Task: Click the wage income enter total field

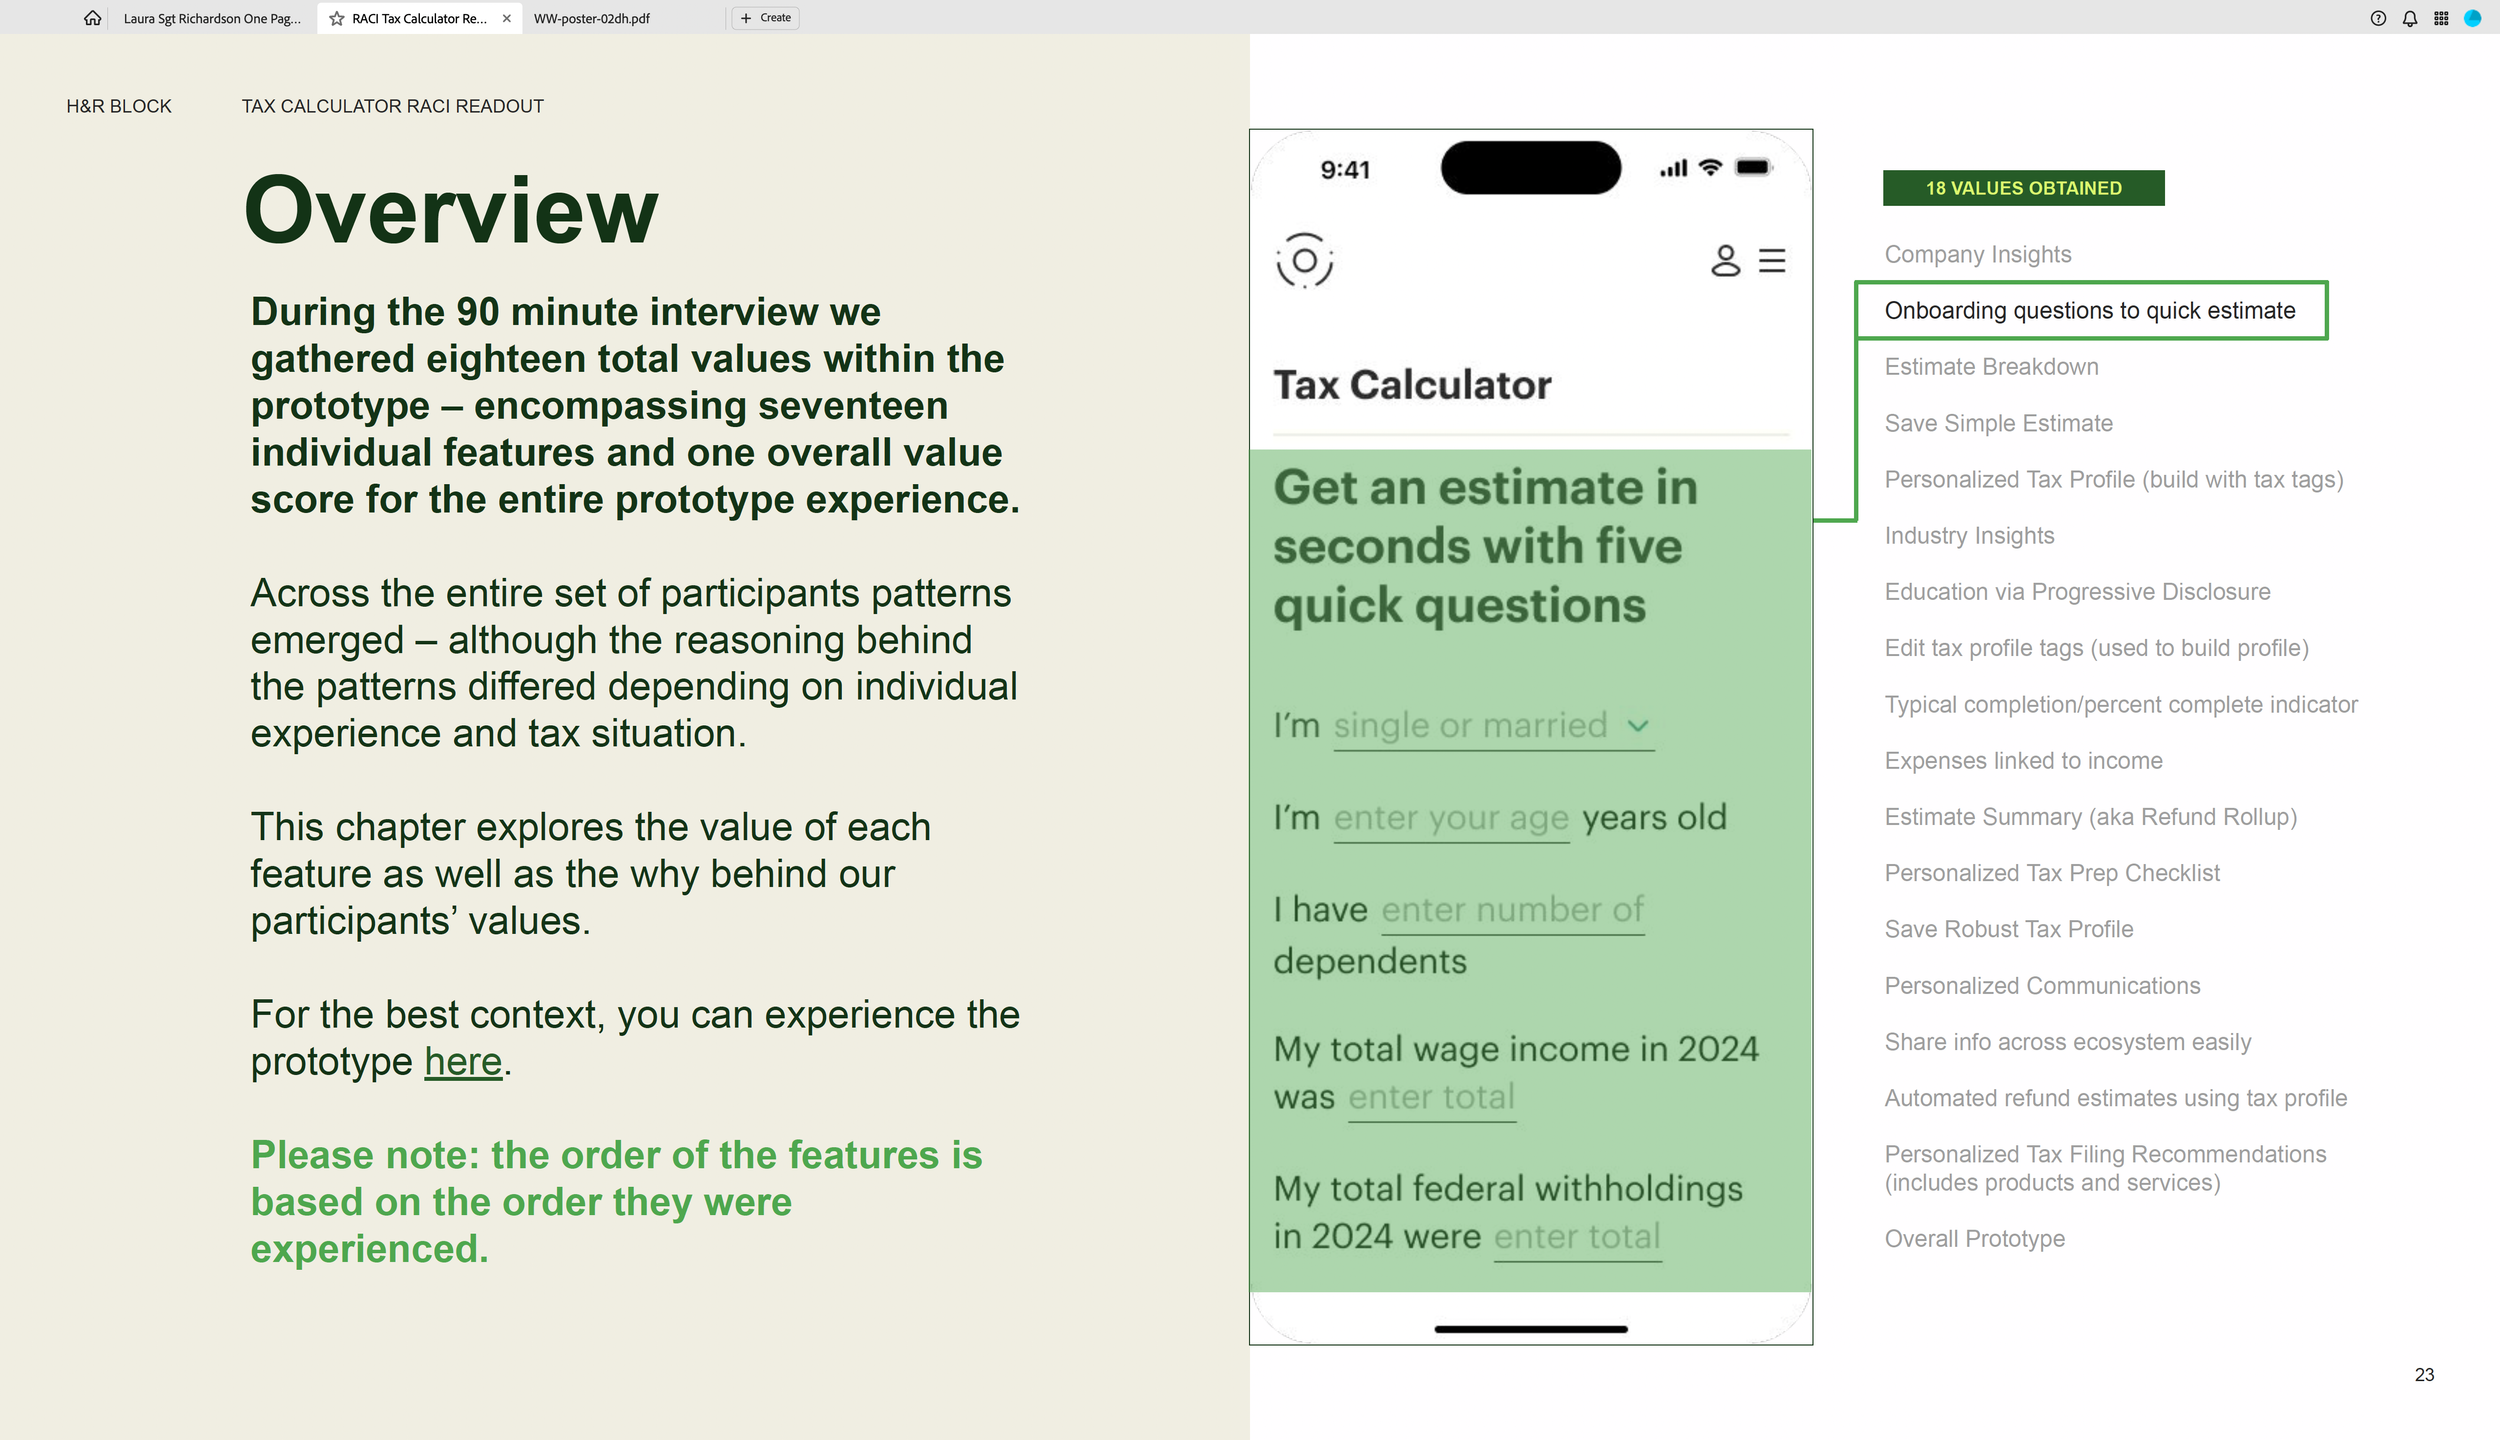Action: coord(1431,1098)
